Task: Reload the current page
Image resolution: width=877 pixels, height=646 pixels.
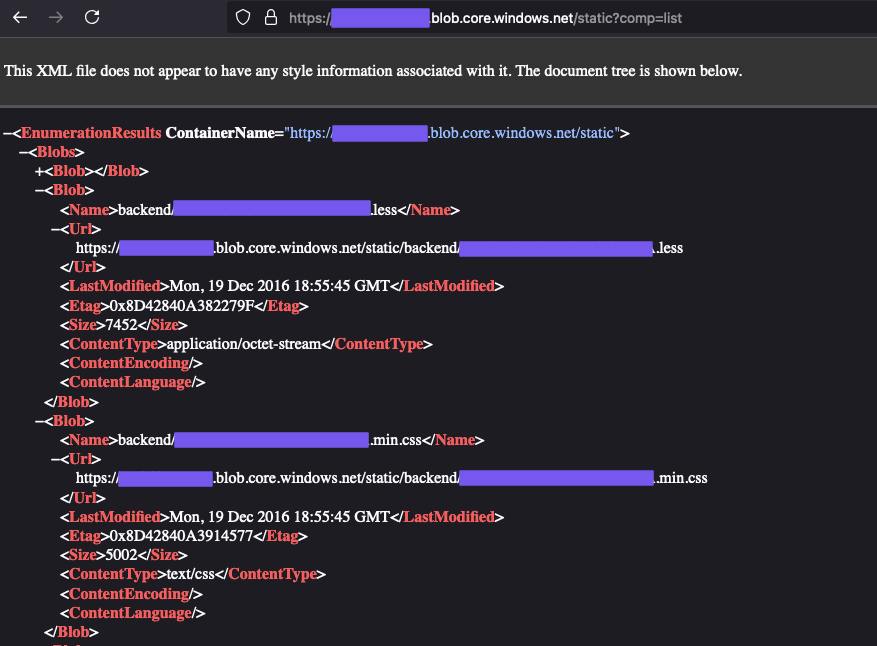Action: pyautogui.click(x=91, y=17)
